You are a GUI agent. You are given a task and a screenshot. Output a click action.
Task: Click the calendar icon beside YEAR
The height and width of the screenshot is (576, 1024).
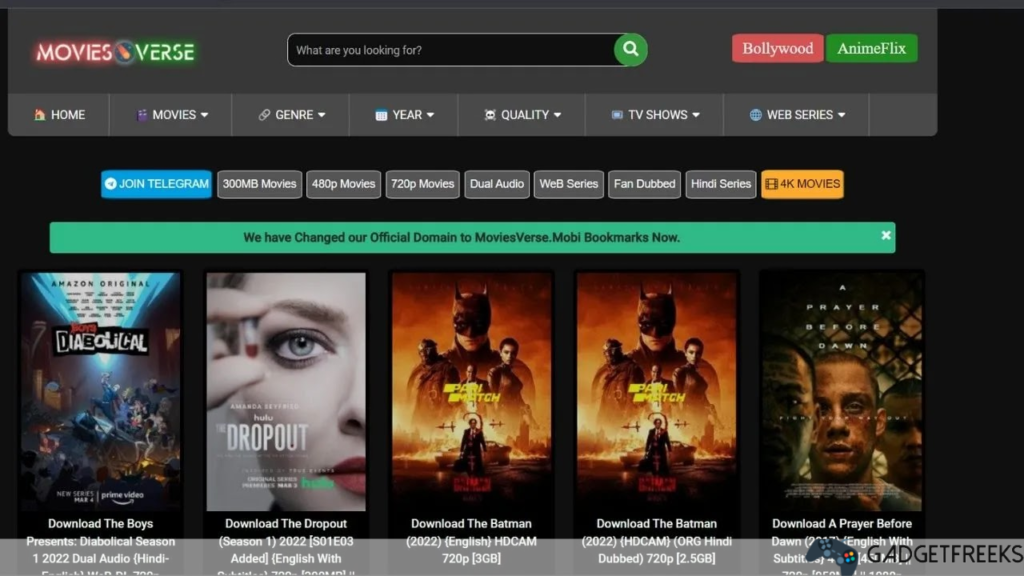pos(382,114)
